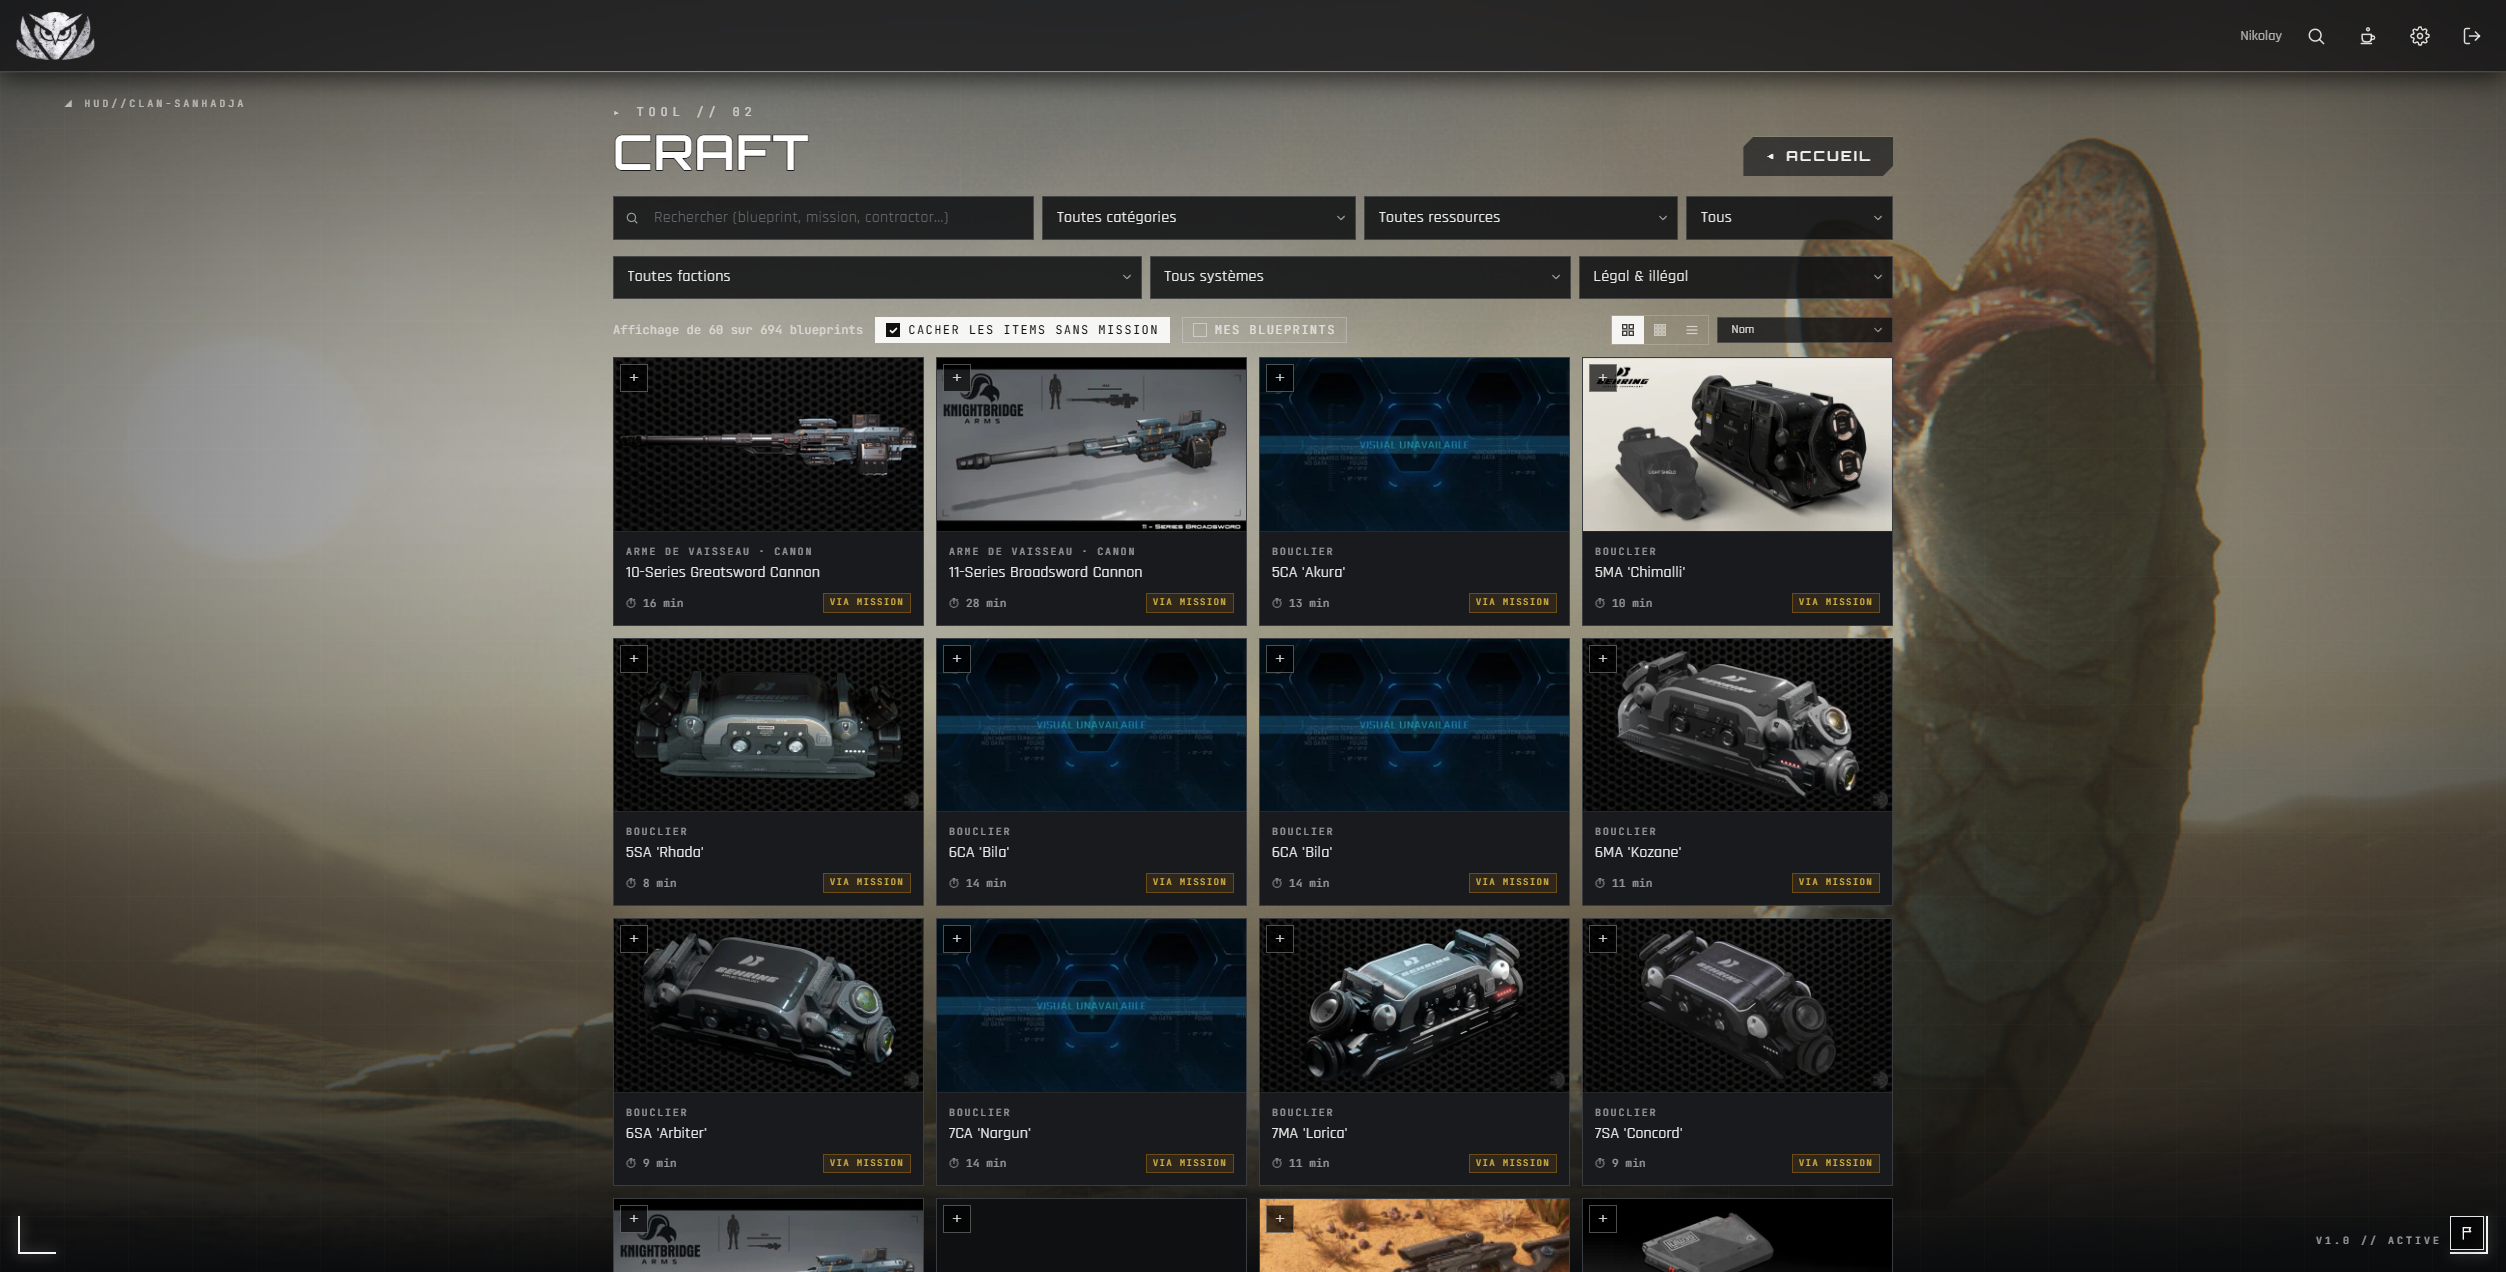Image resolution: width=2506 pixels, height=1272 pixels.
Task: Open 'Légal & illégal' dropdown
Action: click(x=1735, y=277)
